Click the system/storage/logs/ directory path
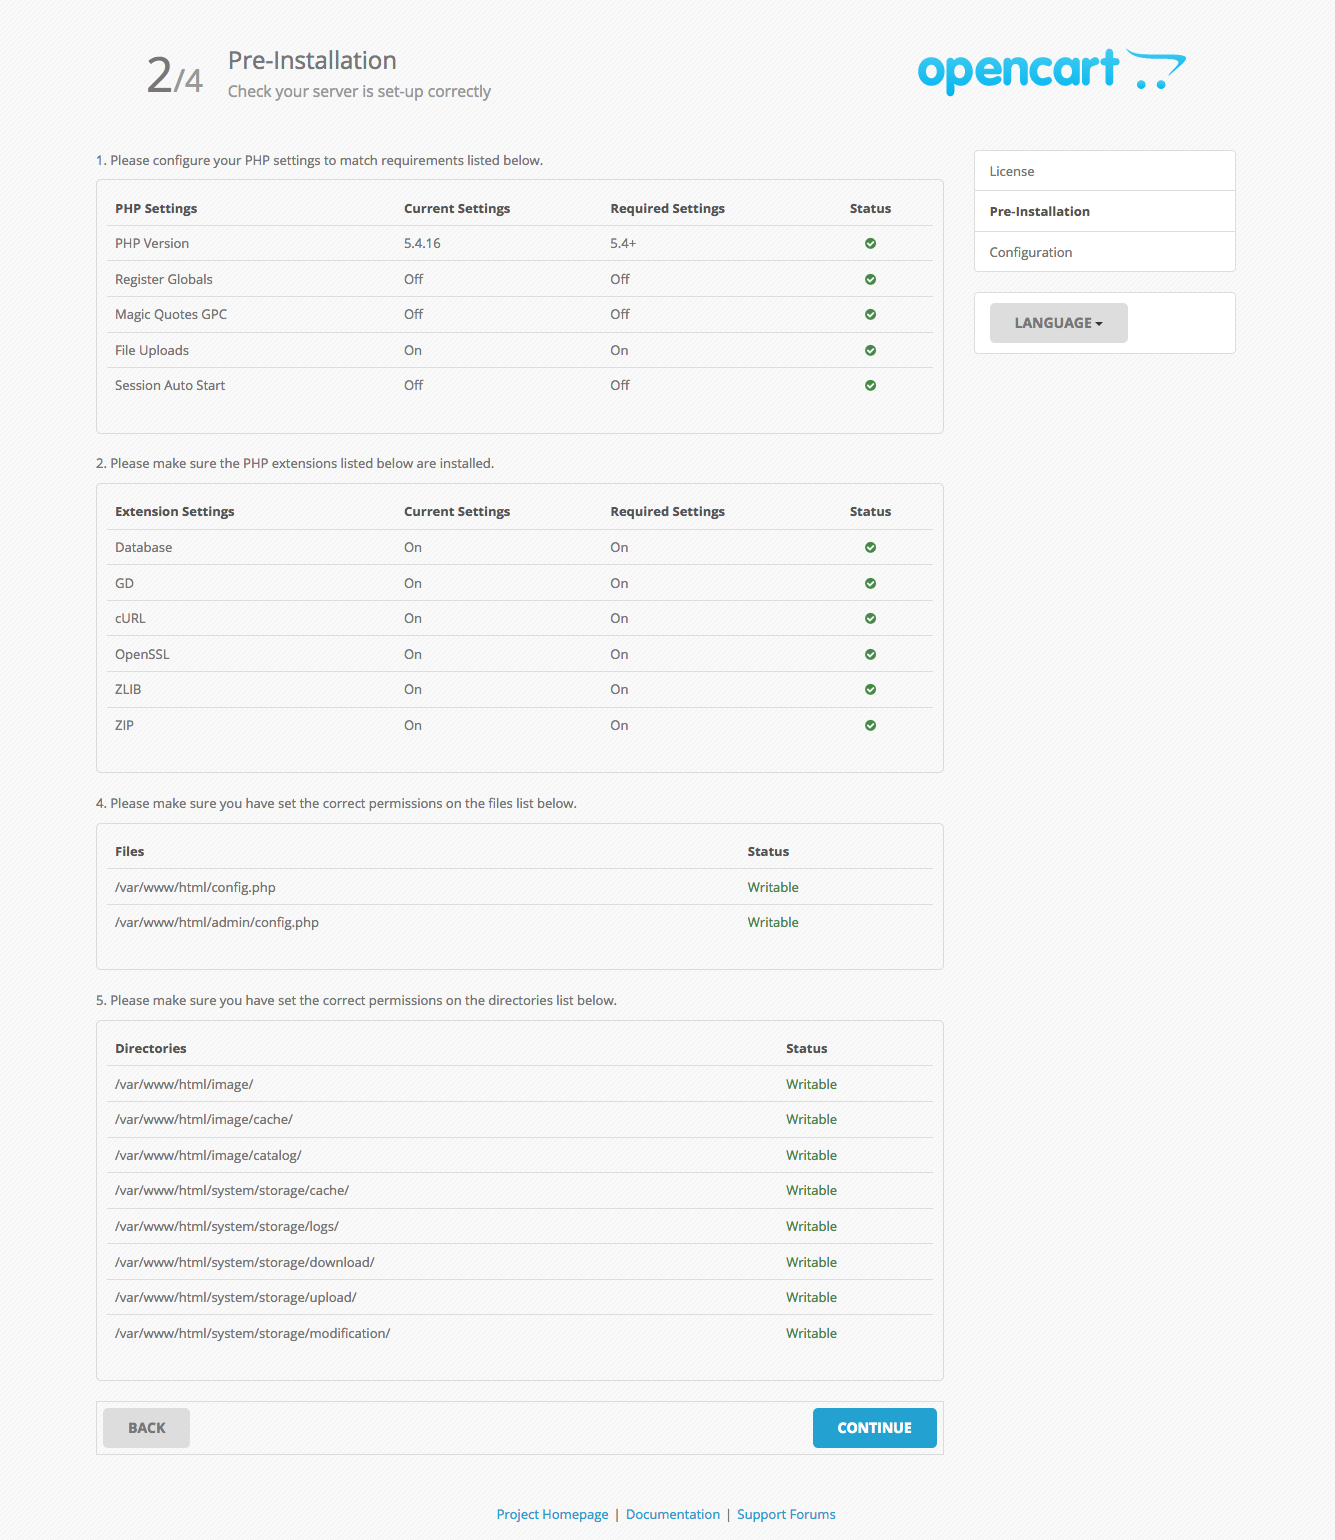Viewport: 1335px width, 1540px height. [227, 1227]
